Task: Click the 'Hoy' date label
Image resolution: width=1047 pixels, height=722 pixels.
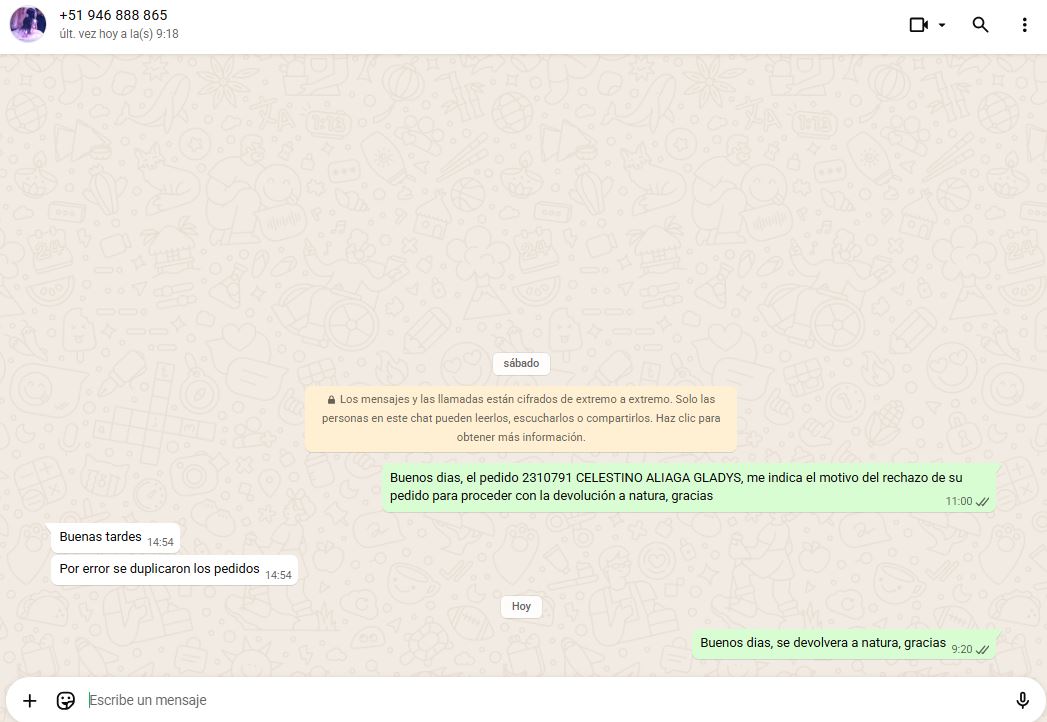Action: click(x=521, y=606)
